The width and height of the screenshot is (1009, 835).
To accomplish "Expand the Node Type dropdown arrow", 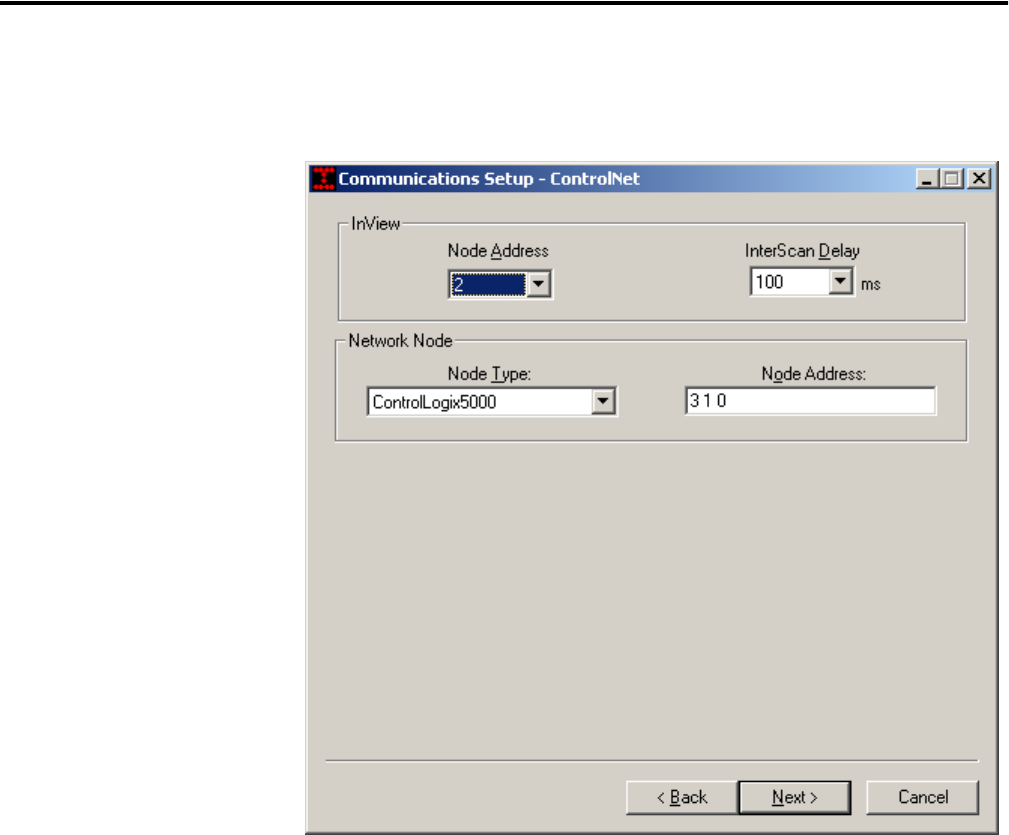I will click(603, 401).
